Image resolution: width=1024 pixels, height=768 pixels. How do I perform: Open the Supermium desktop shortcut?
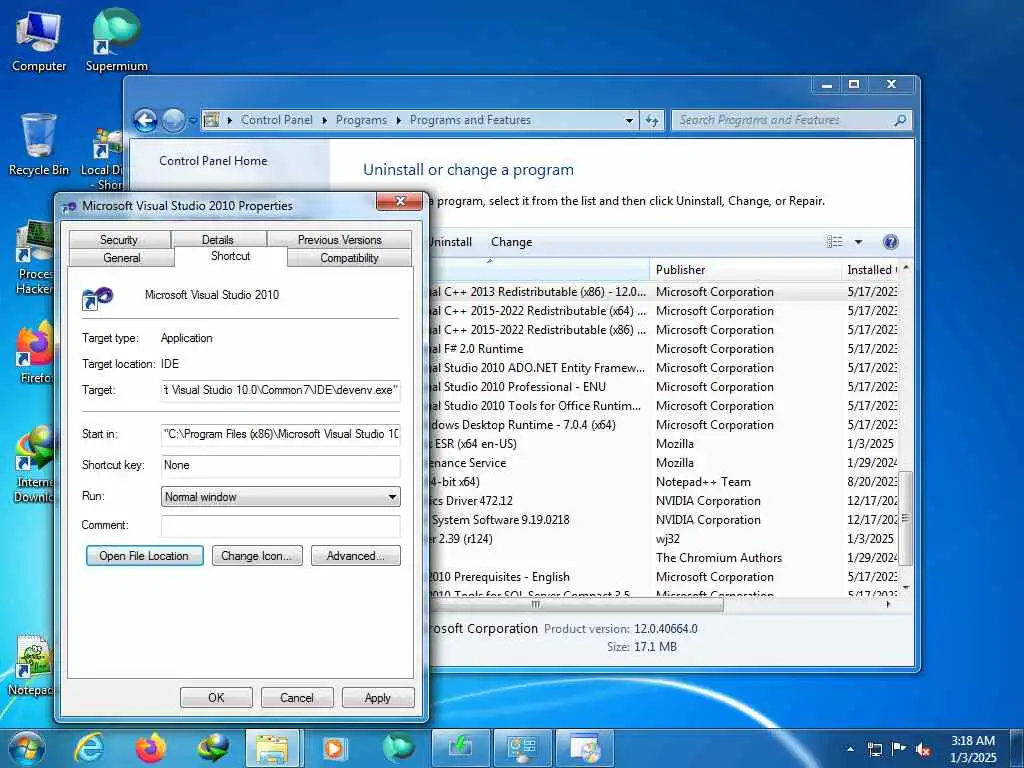[x=117, y=40]
